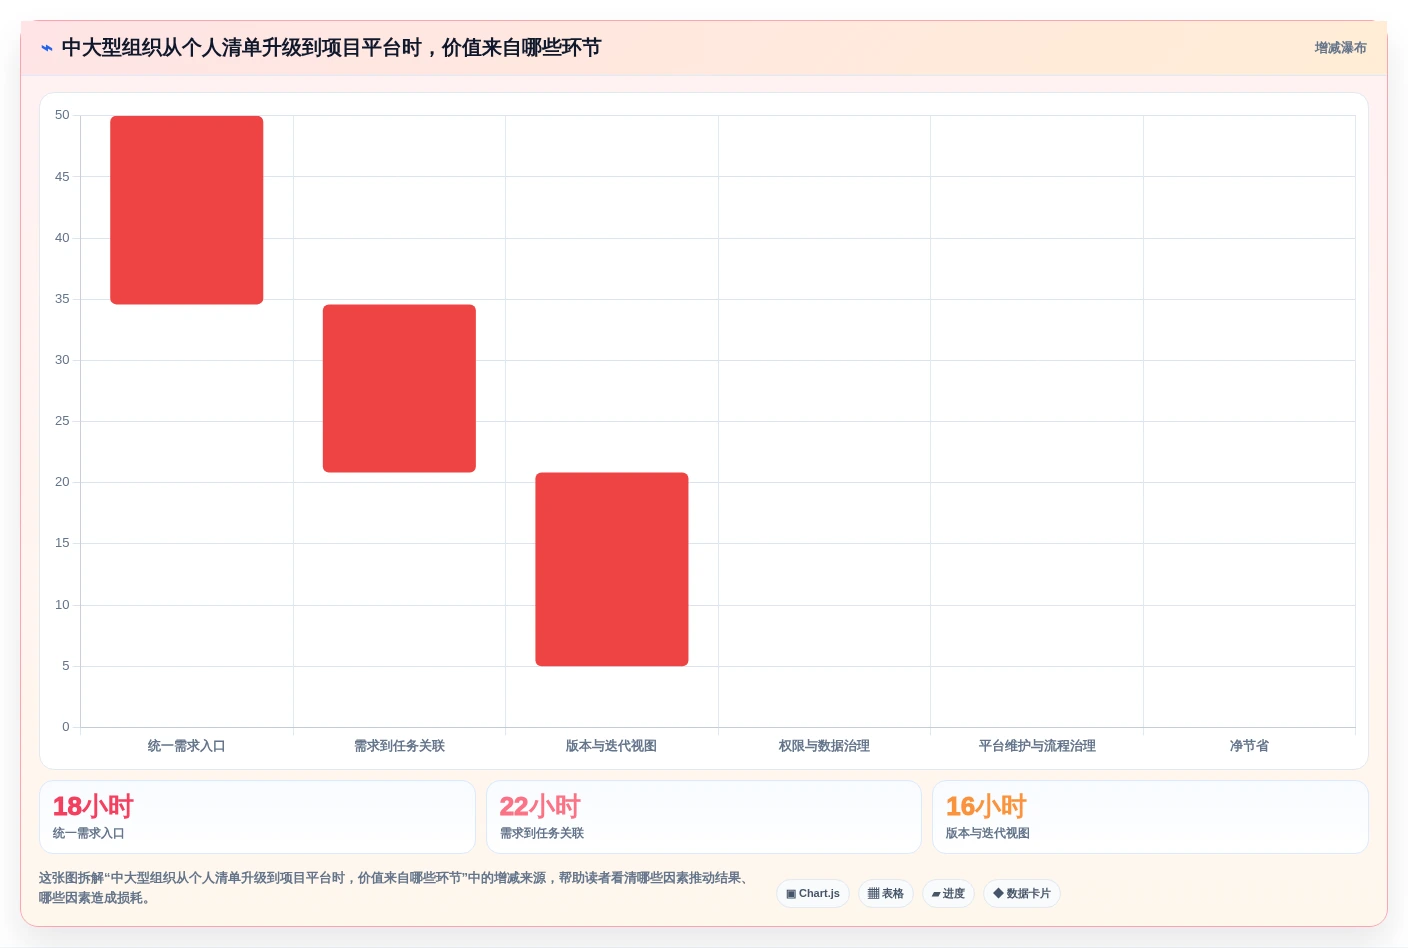Open the 18小时 统一需求入口 card
1408x948 pixels.
(257, 817)
